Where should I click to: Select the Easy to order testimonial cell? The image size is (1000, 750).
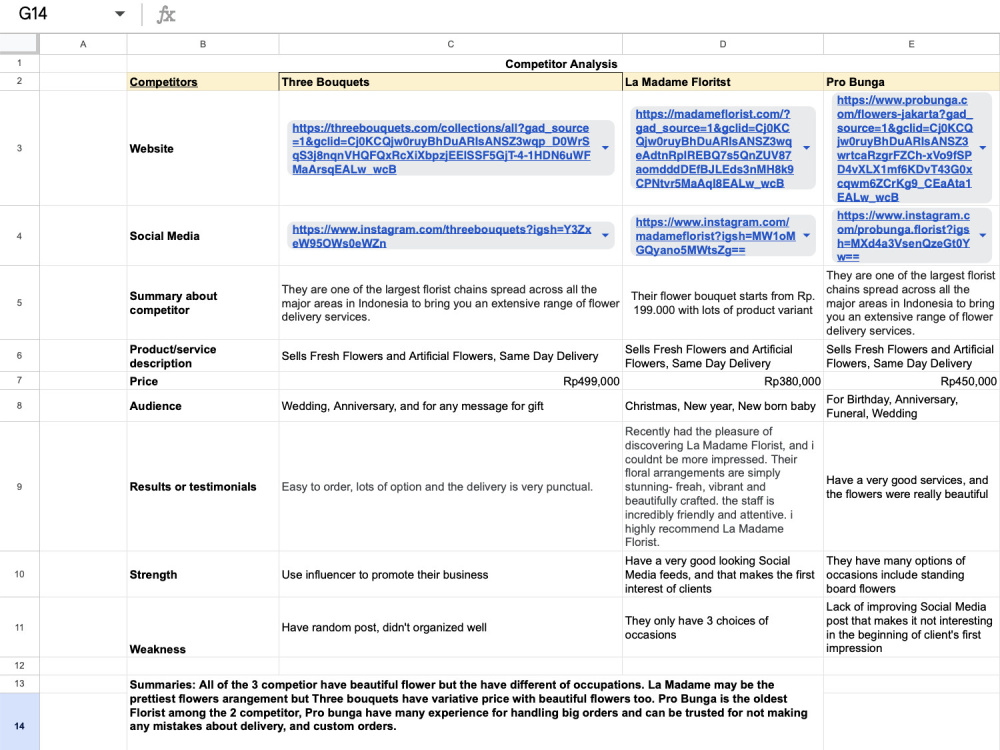[450, 487]
